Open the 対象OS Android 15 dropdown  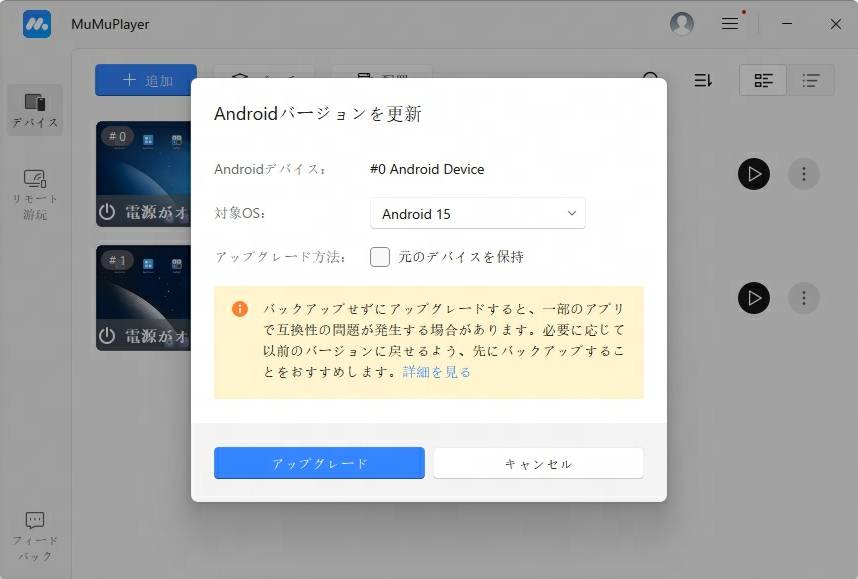point(478,213)
